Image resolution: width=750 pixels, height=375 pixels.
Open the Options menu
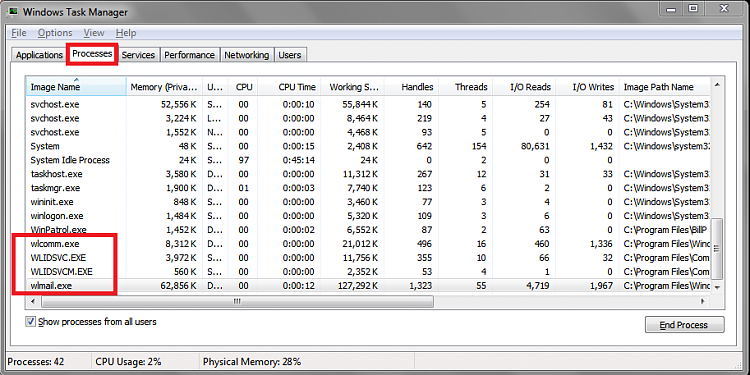55,33
